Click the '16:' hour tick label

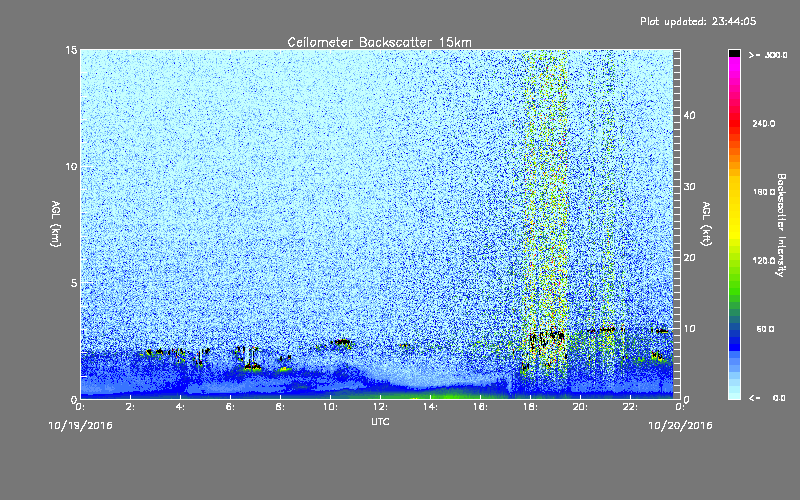point(480,407)
